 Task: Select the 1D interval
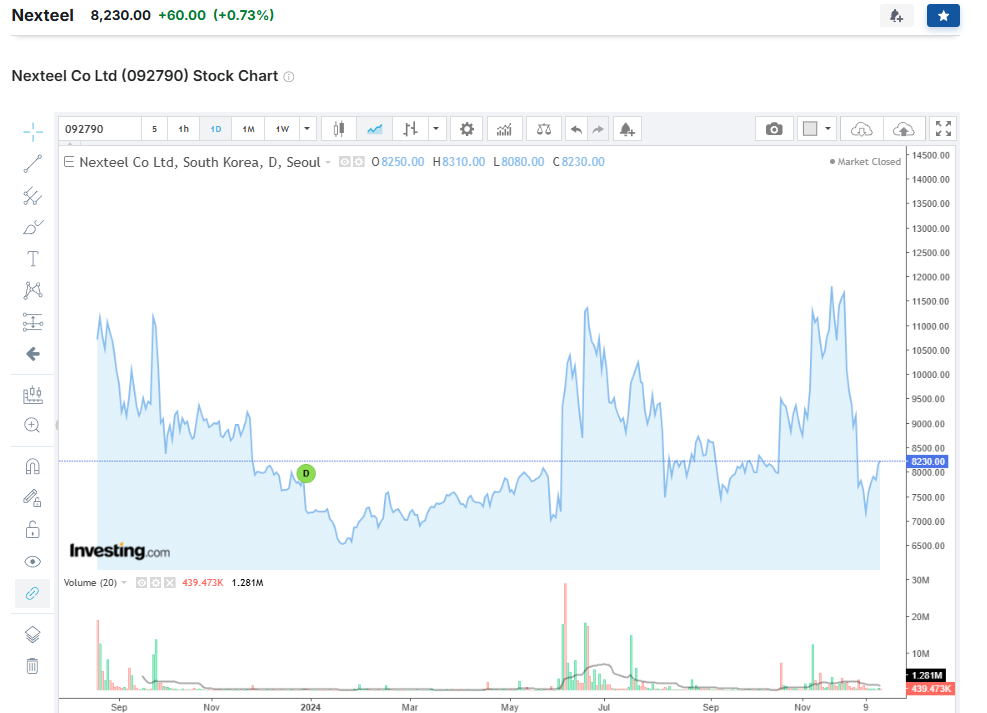216,129
